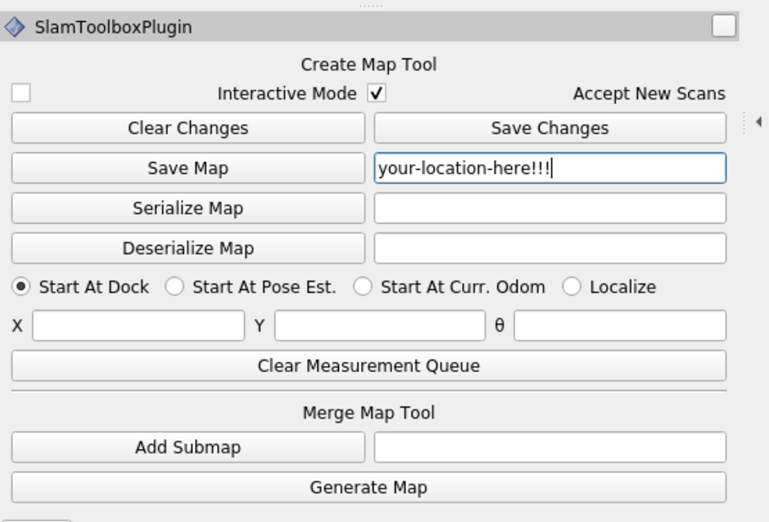Choose Start At Curr. Odom option

[x=362, y=287]
